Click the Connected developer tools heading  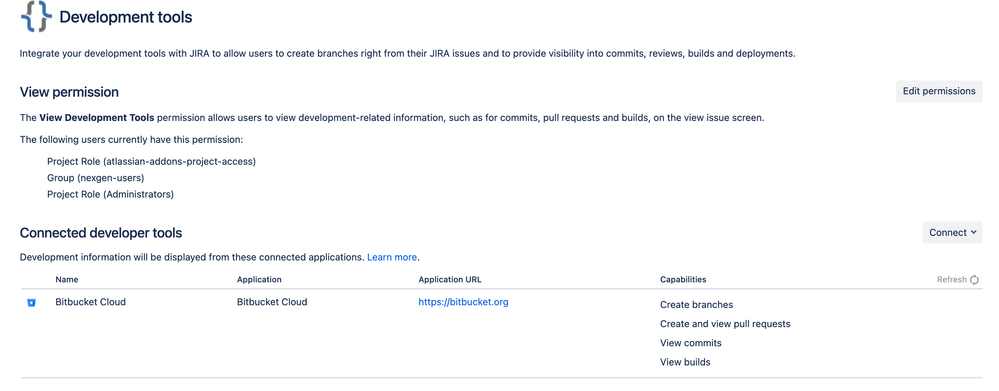[101, 233]
